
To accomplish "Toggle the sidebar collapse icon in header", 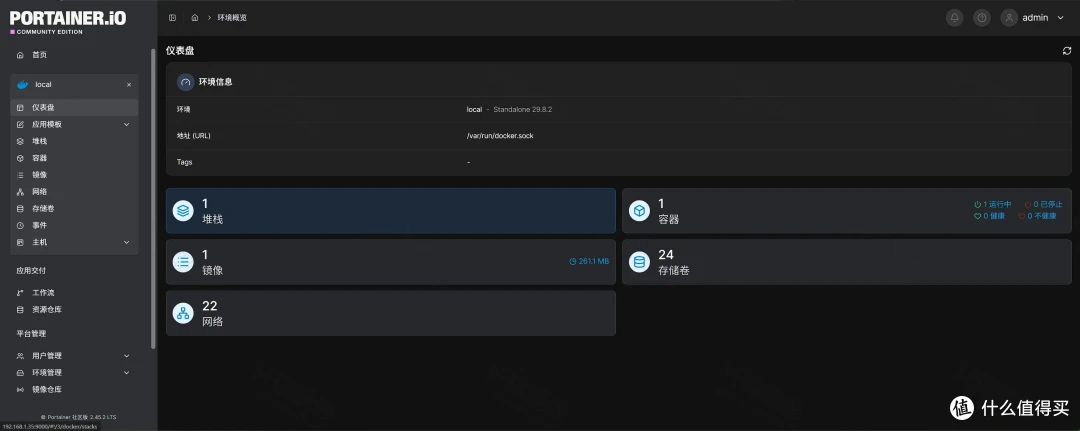I will [x=173, y=18].
